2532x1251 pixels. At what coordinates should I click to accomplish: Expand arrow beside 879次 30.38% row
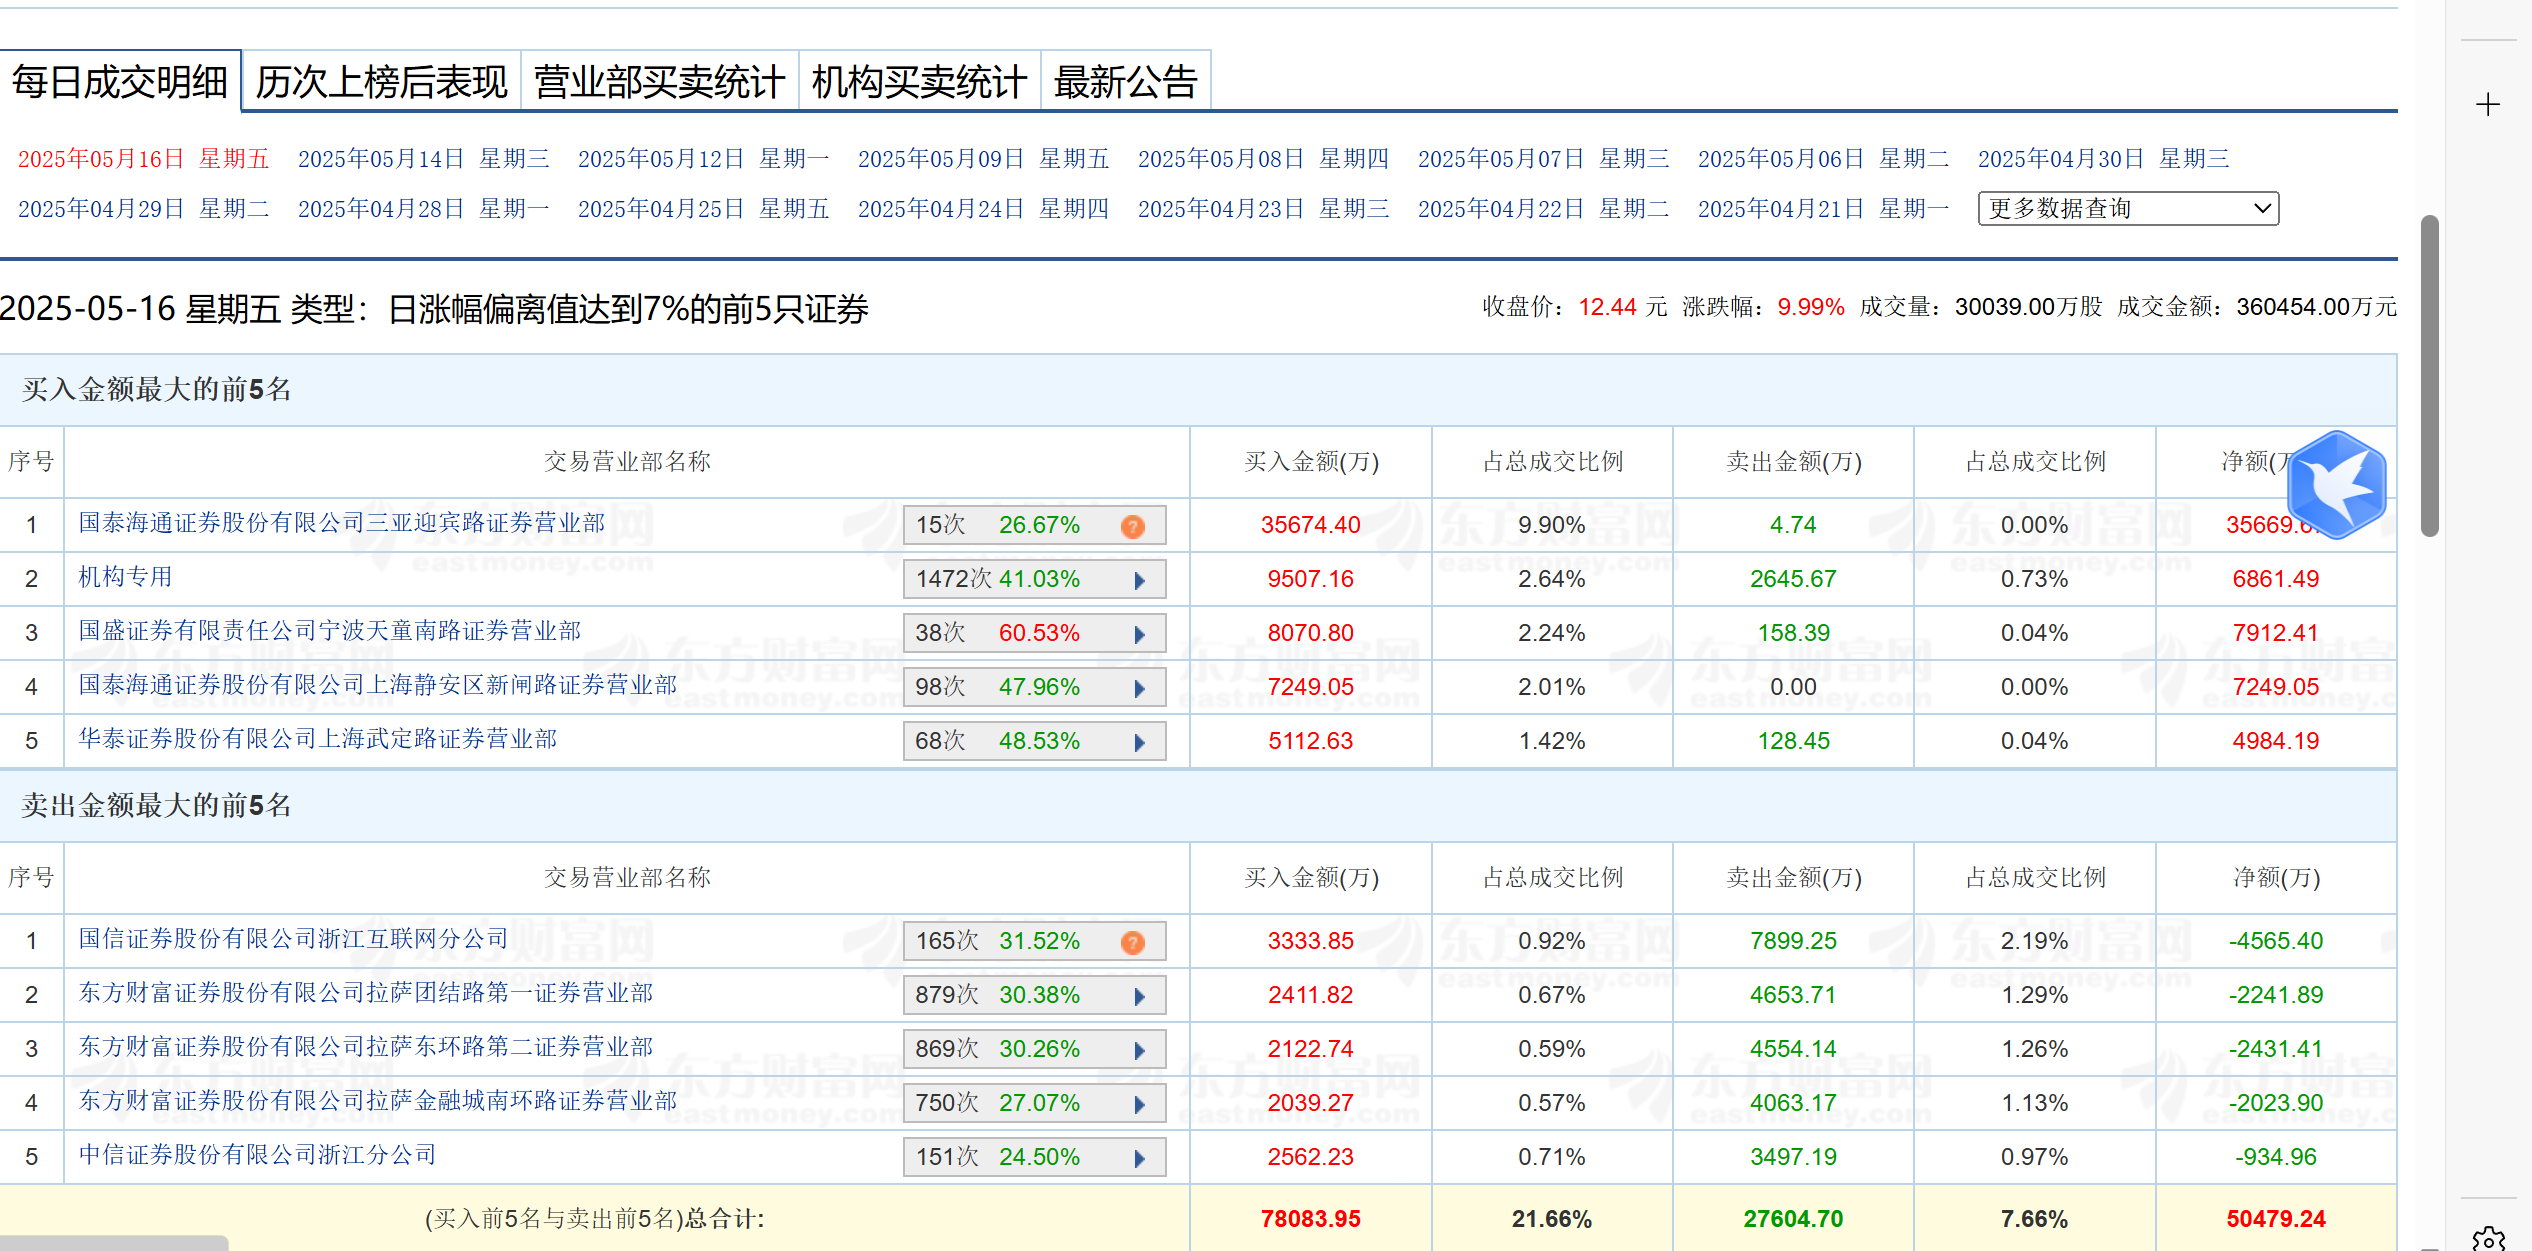(1141, 995)
